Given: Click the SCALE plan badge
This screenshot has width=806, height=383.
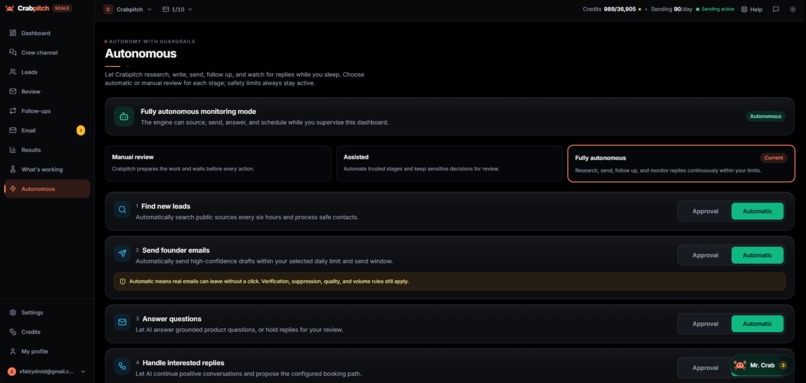Looking at the screenshot, I should click(x=62, y=9).
